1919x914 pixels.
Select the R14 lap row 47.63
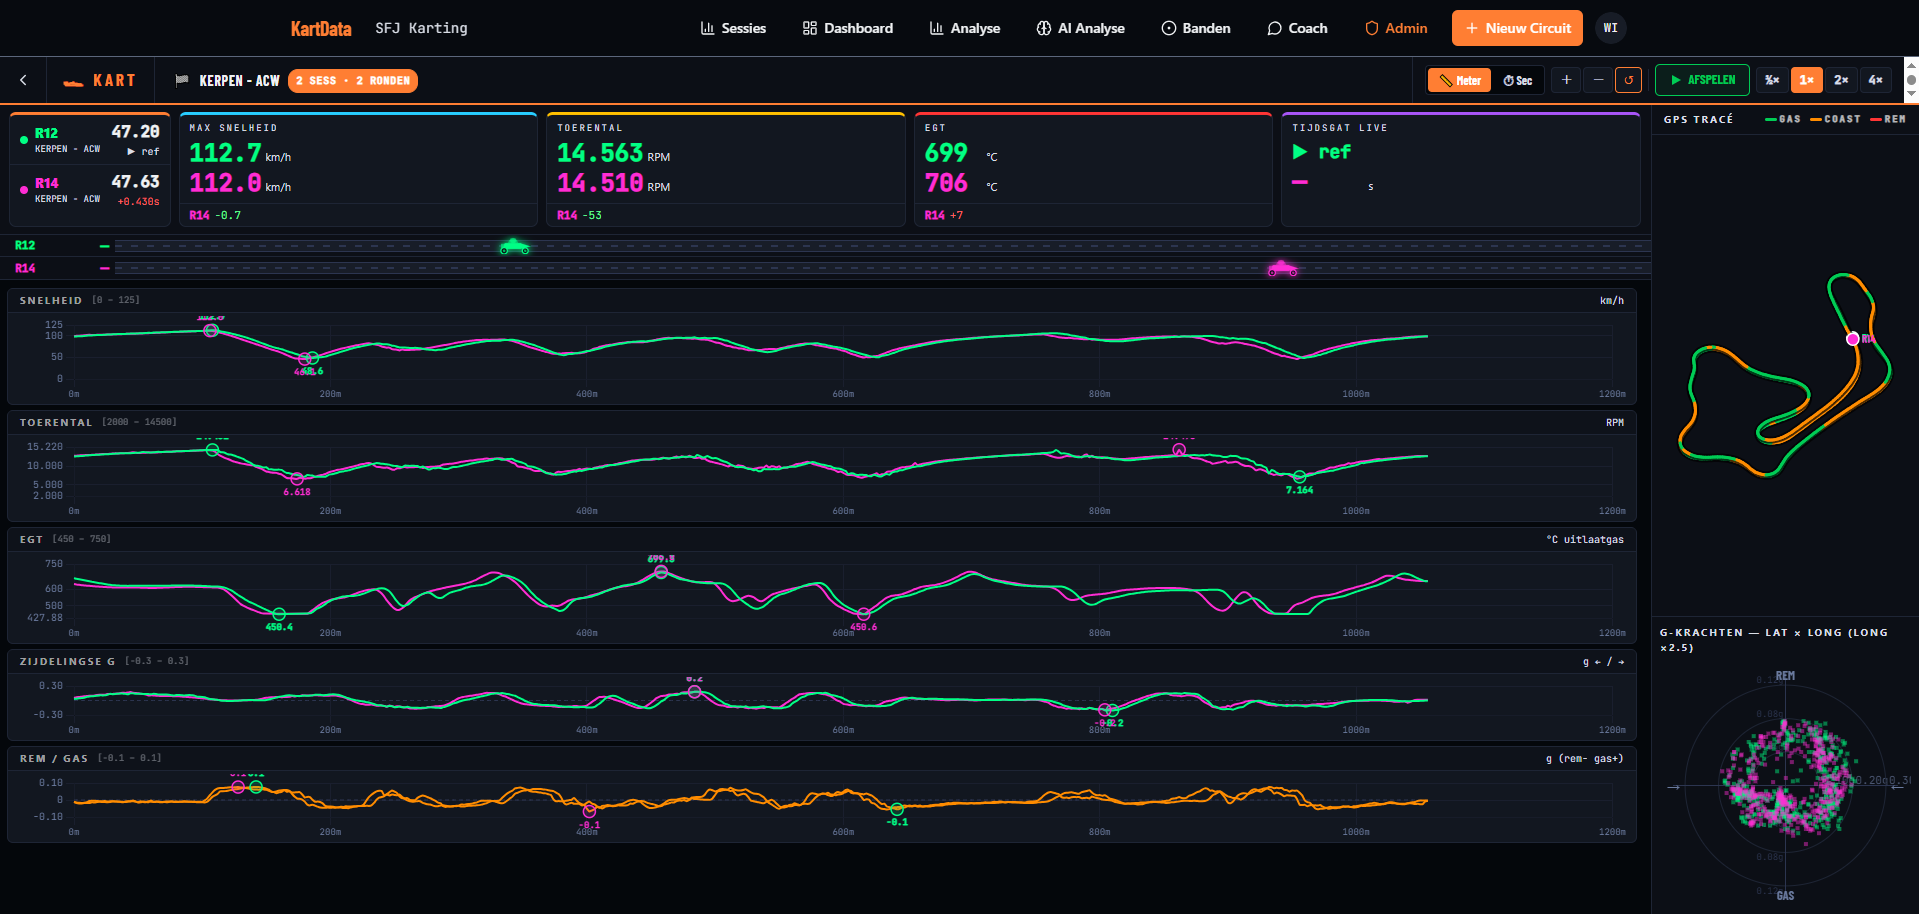click(x=90, y=190)
